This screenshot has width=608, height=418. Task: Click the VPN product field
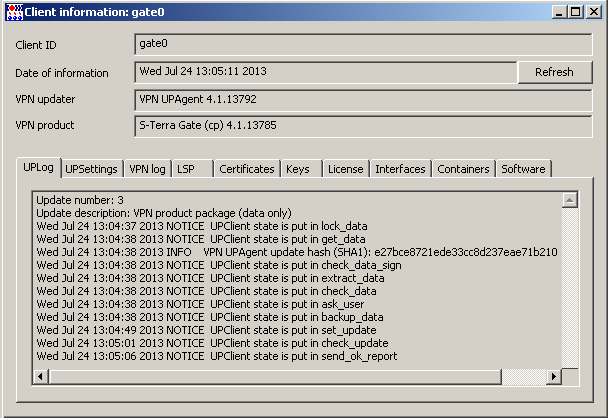(x=363, y=126)
